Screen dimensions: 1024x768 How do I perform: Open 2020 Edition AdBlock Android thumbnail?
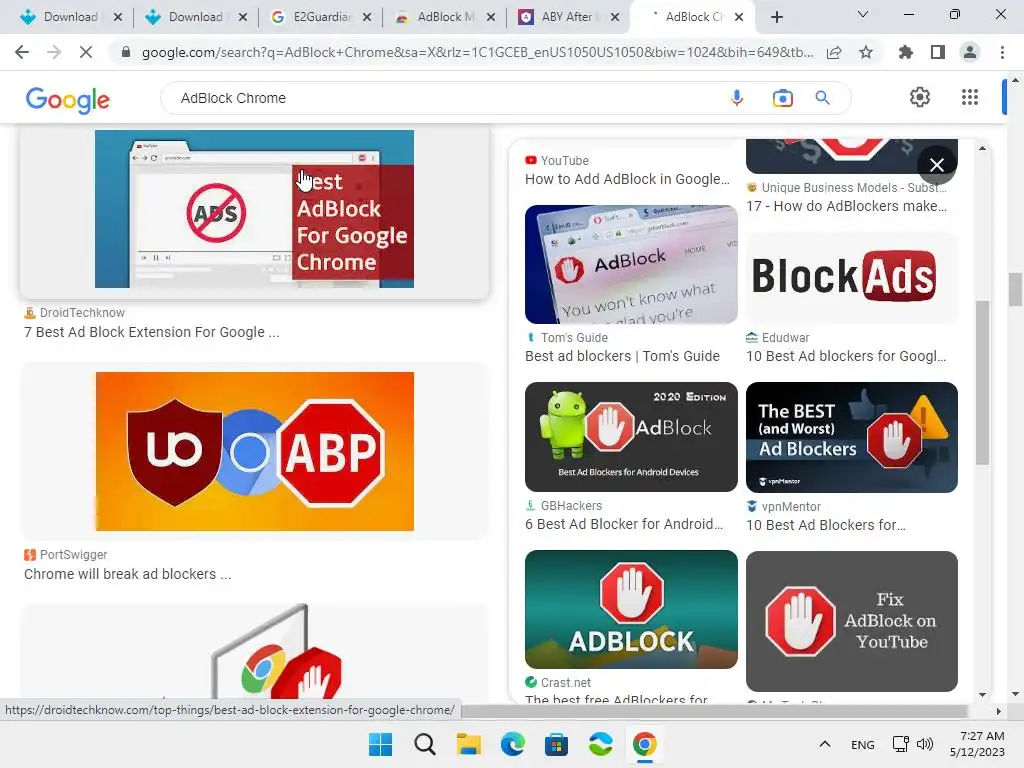click(631, 437)
